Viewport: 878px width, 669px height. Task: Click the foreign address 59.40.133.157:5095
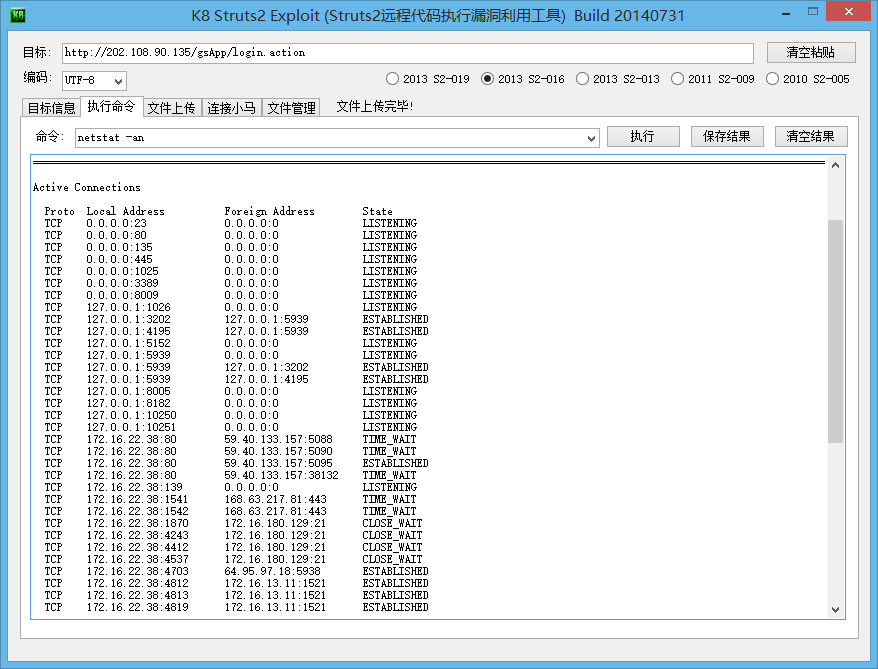pos(278,464)
